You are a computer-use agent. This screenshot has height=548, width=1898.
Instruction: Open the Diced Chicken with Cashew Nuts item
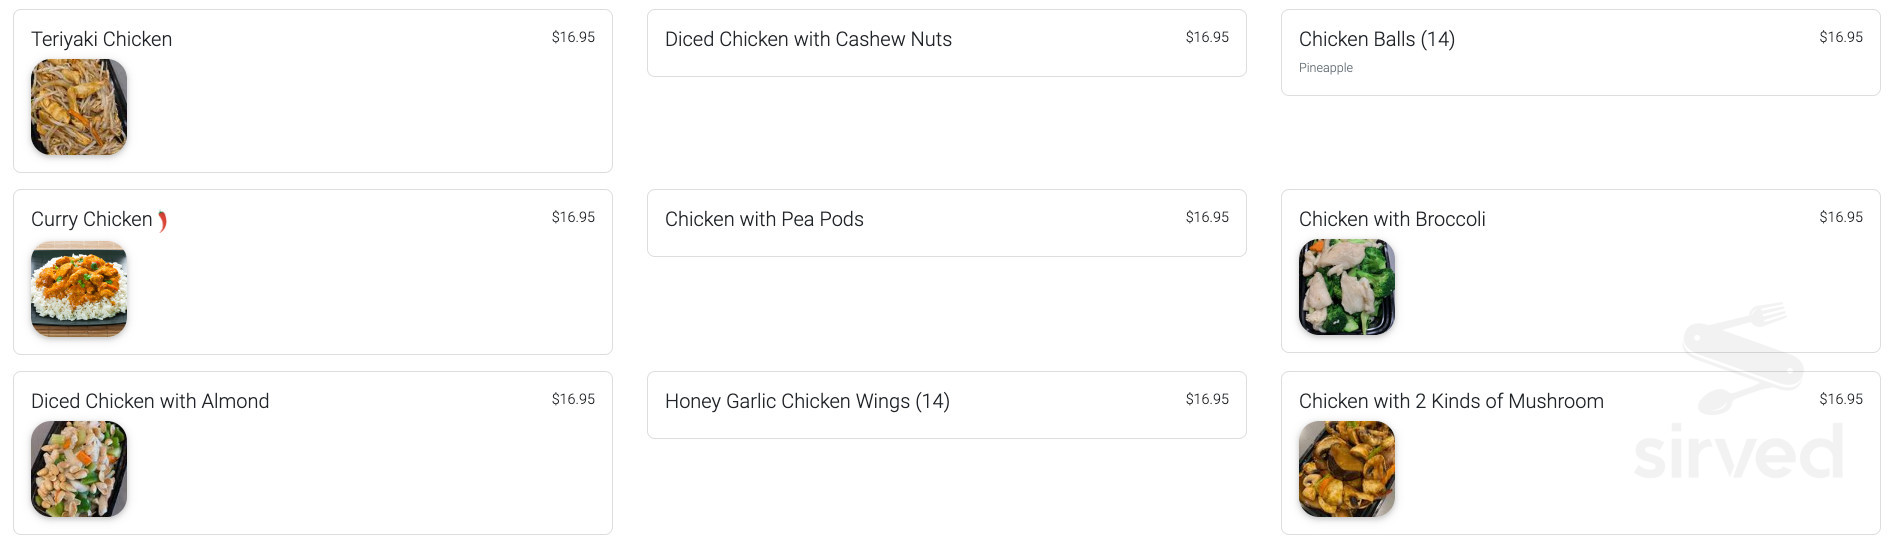(x=808, y=39)
